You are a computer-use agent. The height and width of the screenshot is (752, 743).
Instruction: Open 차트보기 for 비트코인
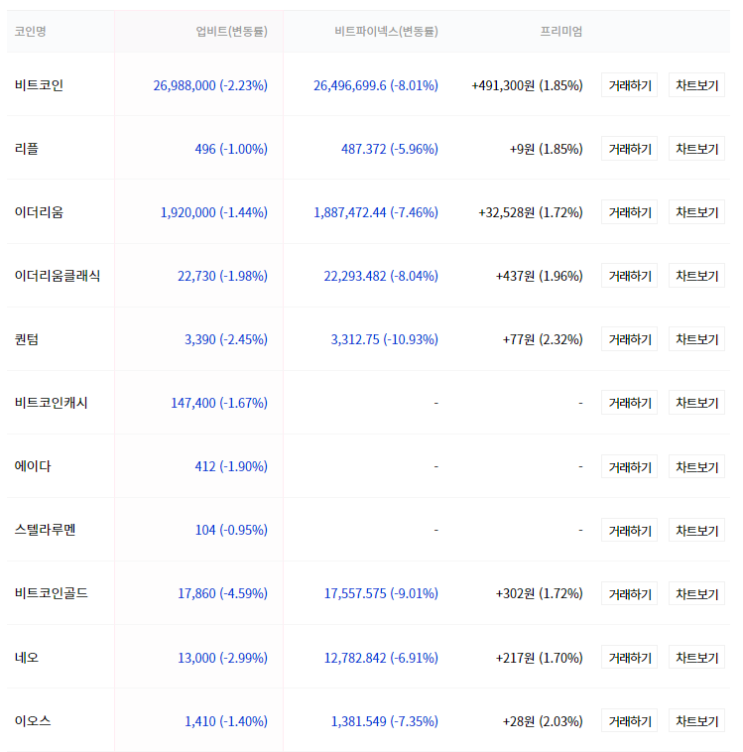click(x=696, y=85)
